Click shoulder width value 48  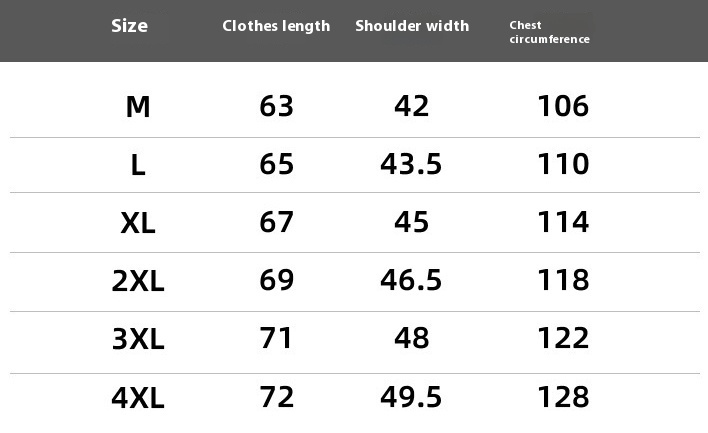[411, 338]
